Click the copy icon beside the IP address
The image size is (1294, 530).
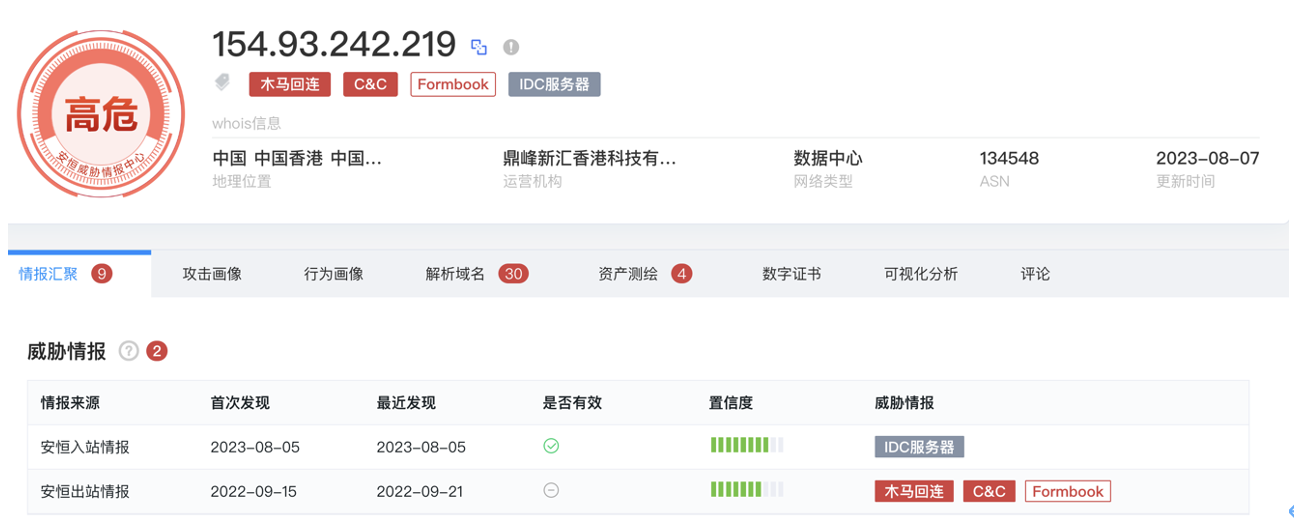point(479,47)
